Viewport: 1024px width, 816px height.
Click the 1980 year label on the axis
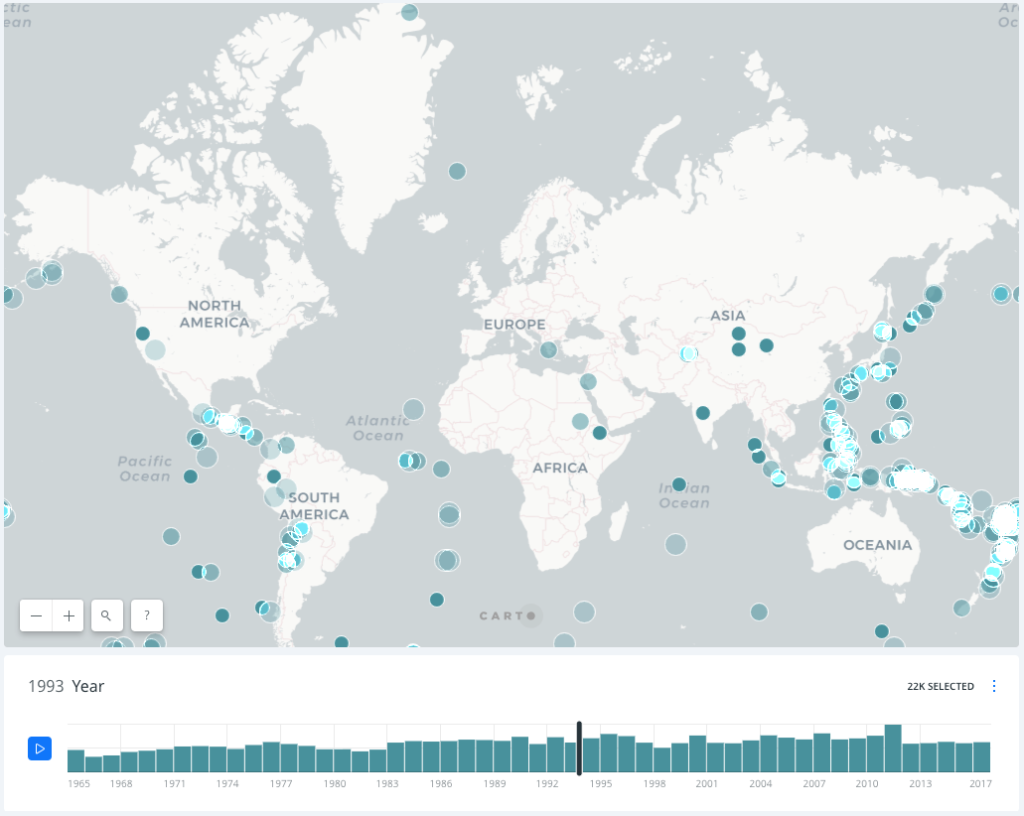(334, 784)
